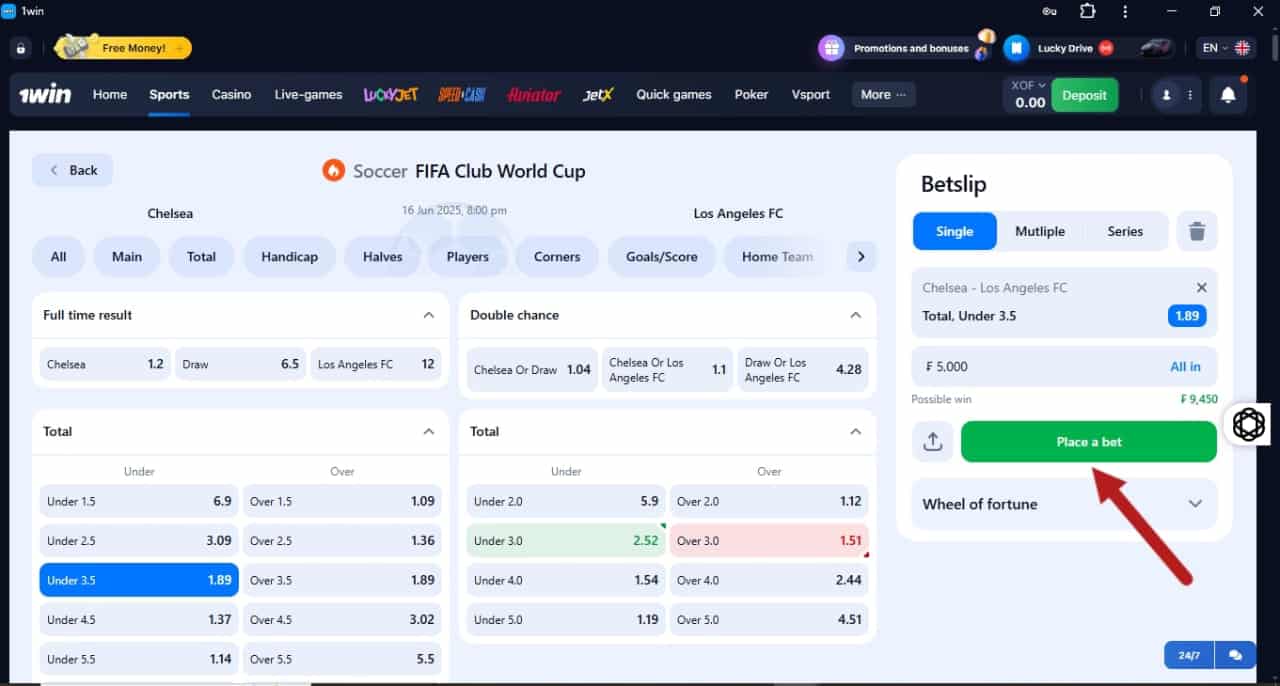The width and height of the screenshot is (1280, 686).
Task: Pick Chelsea Or Draw at 1.04
Action: tap(532, 370)
